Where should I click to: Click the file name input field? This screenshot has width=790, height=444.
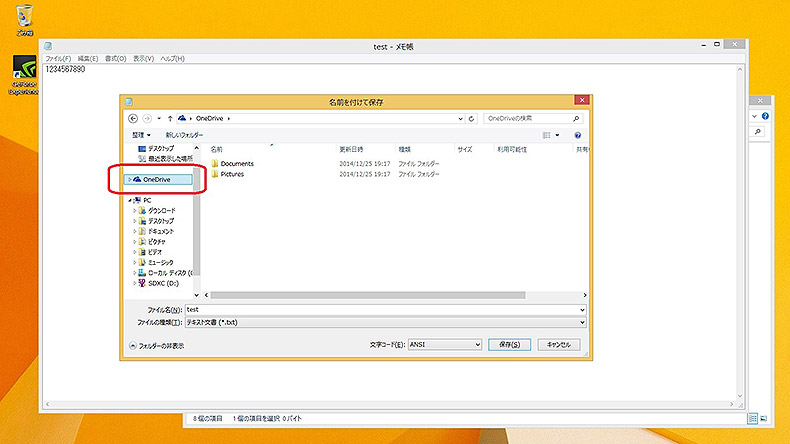click(x=381, y=310)
